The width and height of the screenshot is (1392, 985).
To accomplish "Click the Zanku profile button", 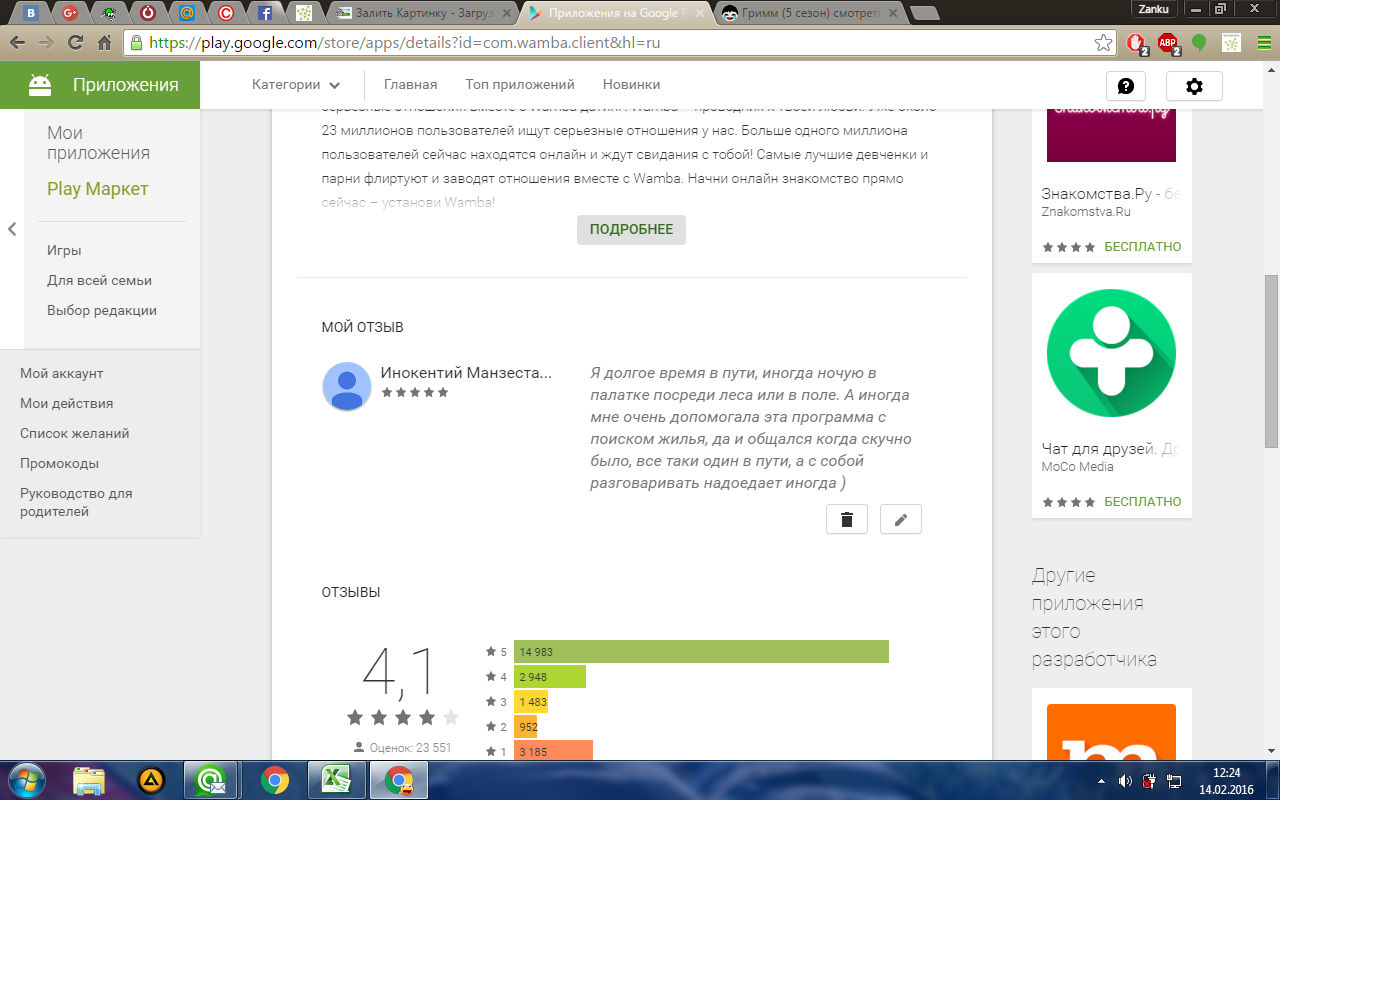I will click(x=1153, y=9).
